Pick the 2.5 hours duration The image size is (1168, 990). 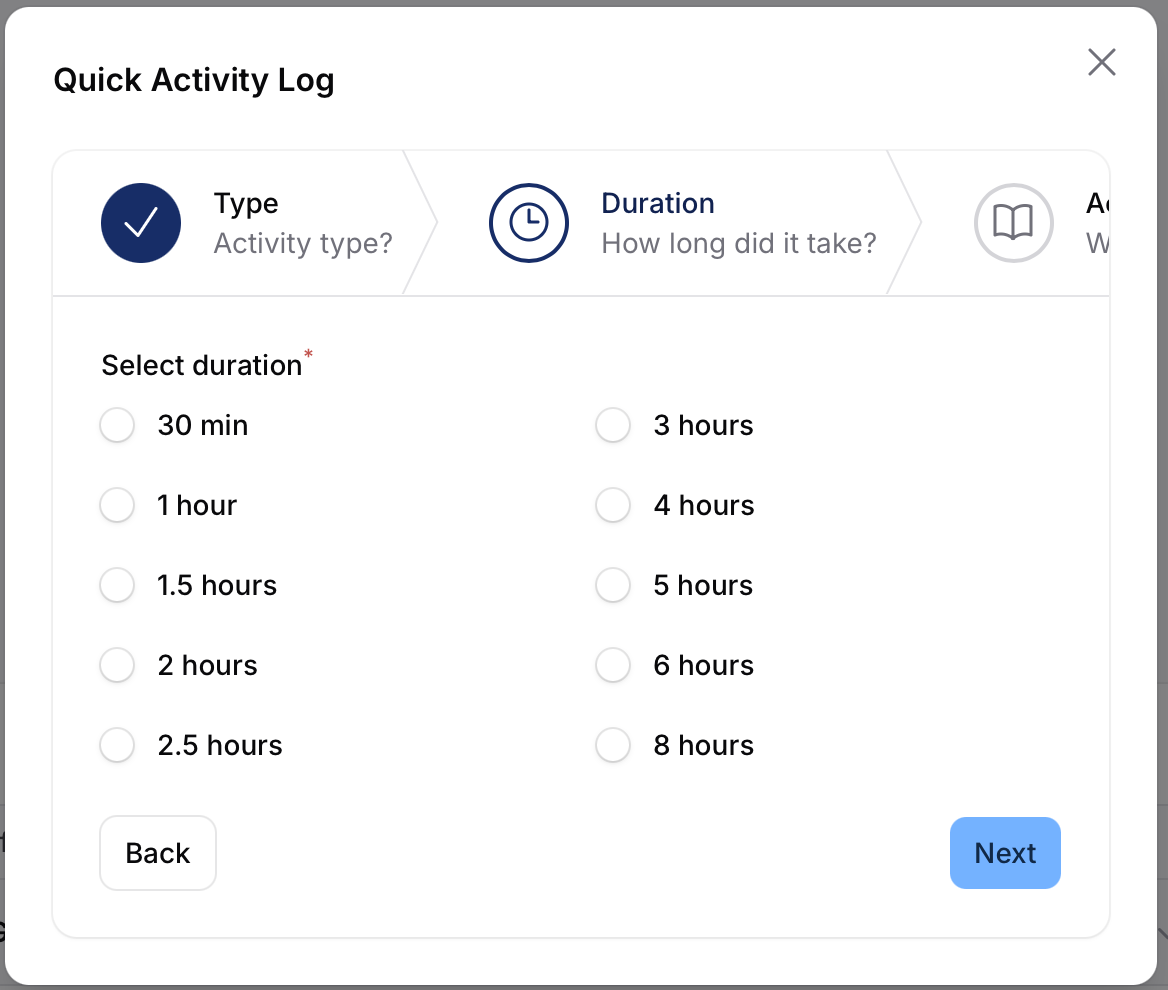click(117, 745)
